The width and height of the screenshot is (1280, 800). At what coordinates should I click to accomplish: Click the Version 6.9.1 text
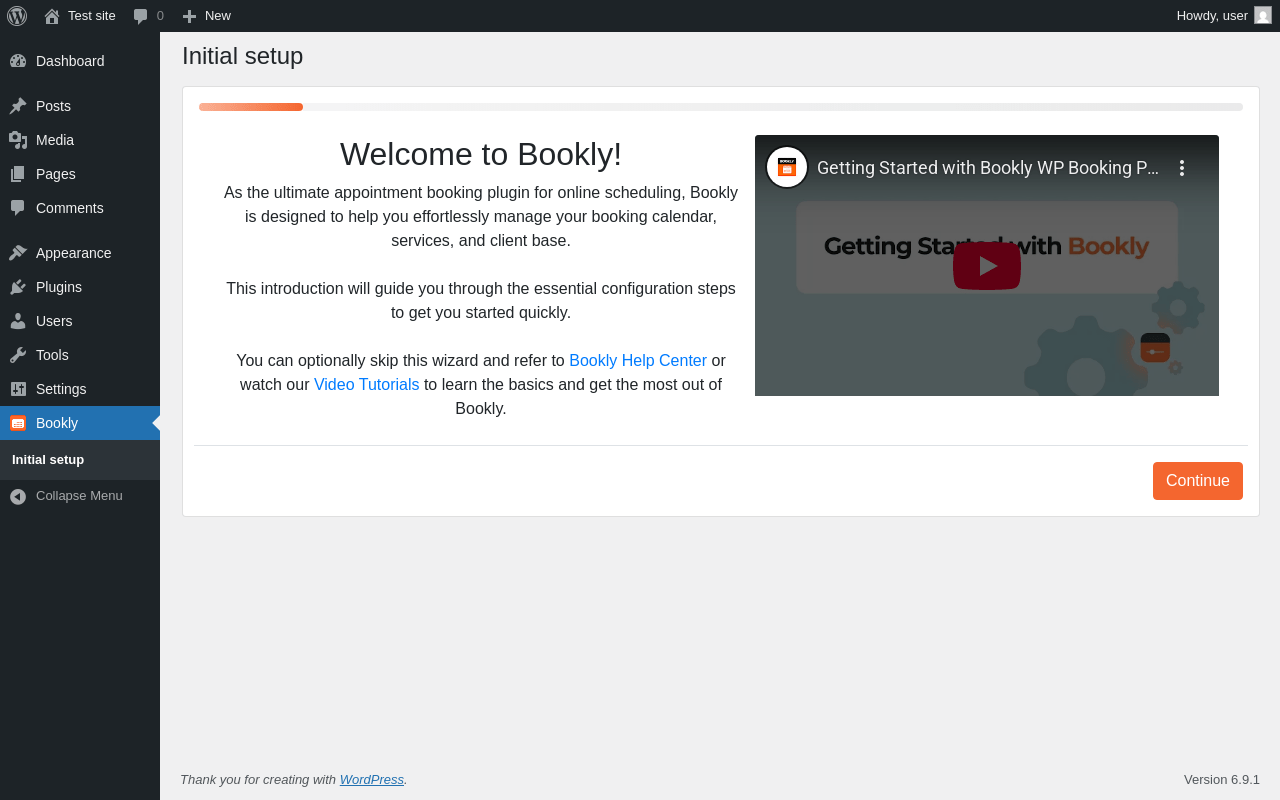pyautogui.click(x=1222, y=780)
